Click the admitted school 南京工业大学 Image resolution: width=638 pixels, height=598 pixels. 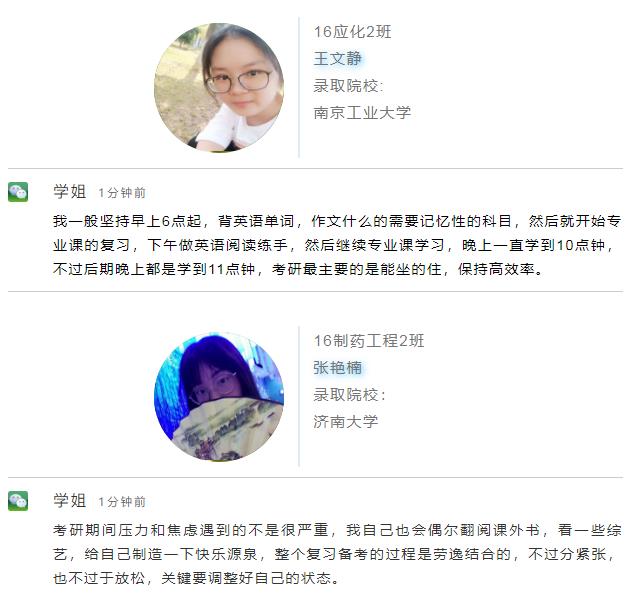tap(362, 113)
